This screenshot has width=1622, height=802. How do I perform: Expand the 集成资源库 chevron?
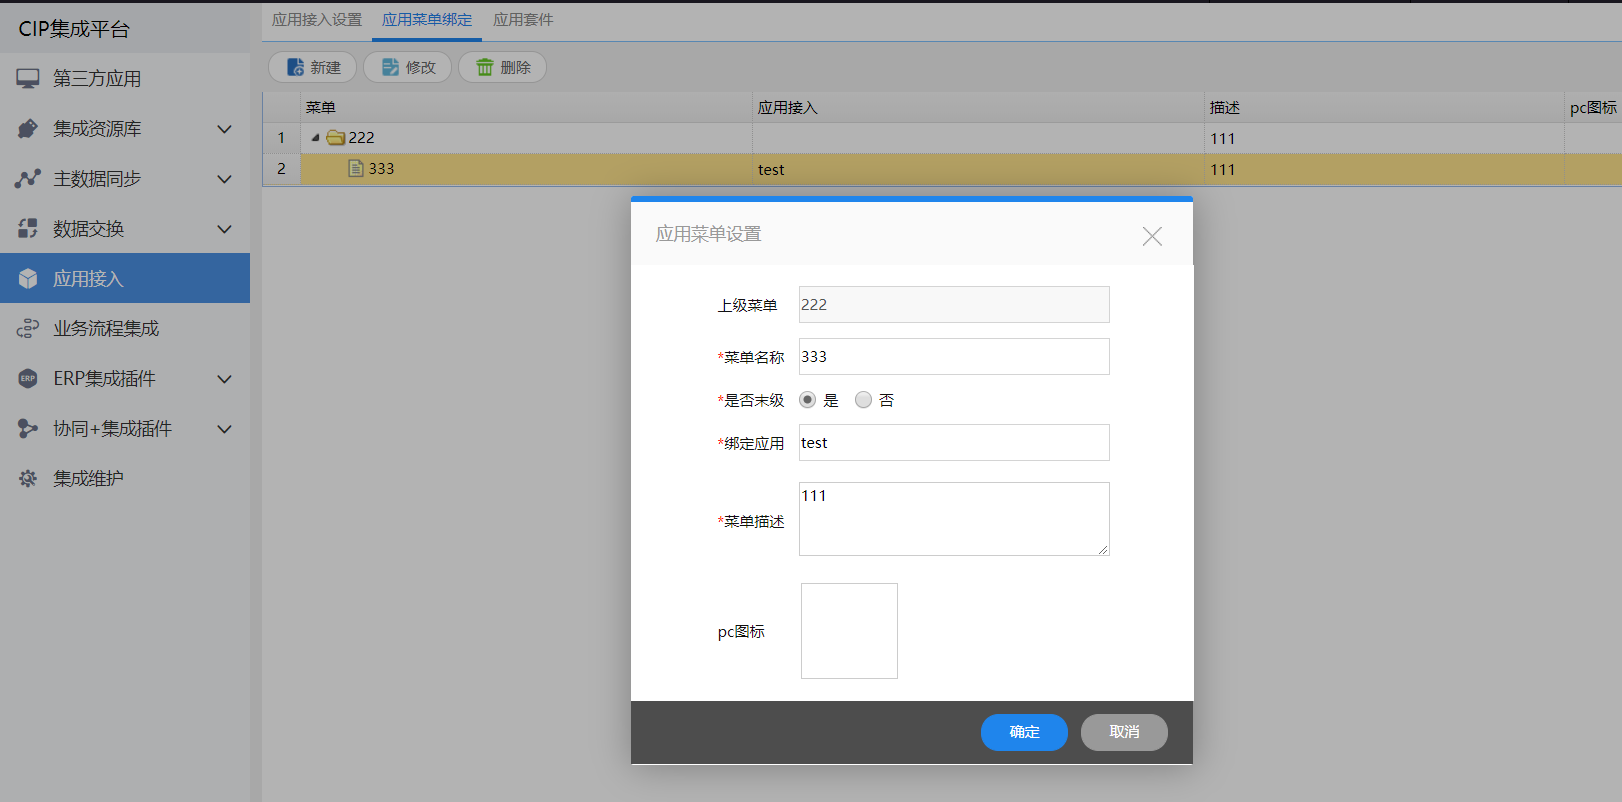(x=225, y=129)
